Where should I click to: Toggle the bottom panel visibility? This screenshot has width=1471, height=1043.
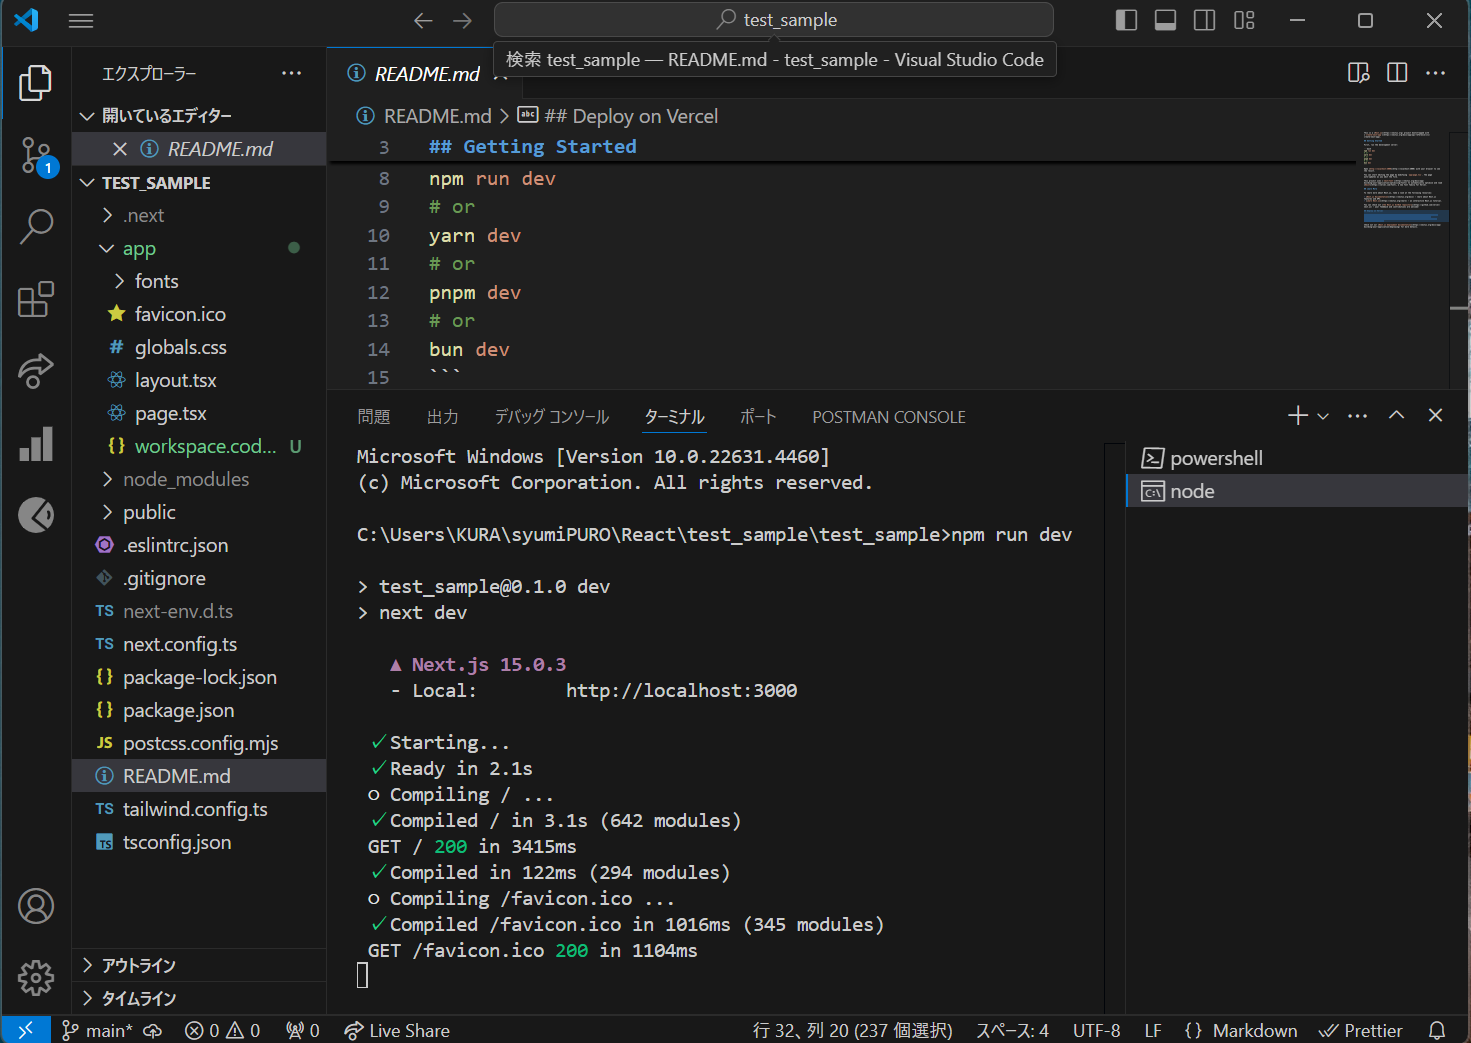(x=1165, y=20)
